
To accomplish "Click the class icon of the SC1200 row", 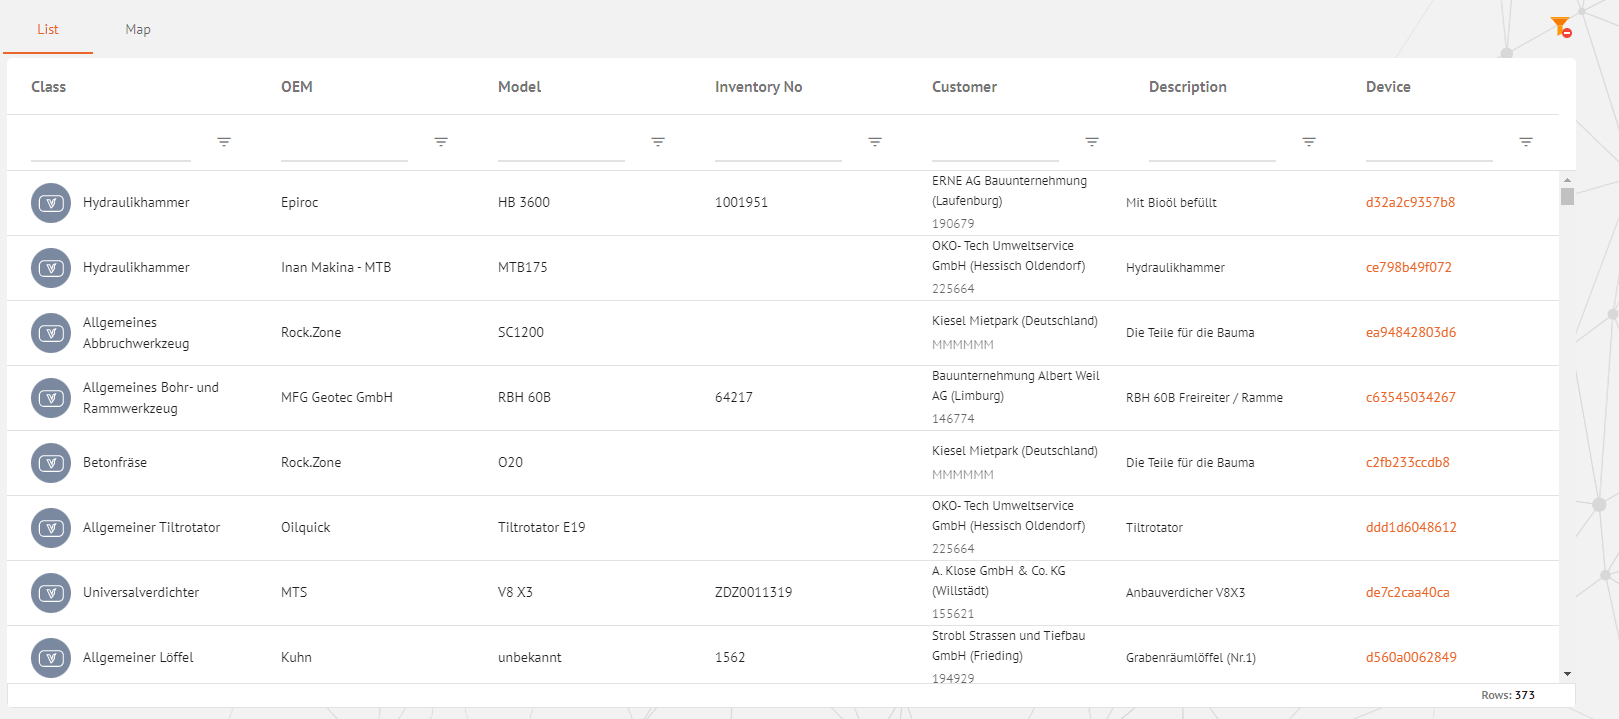I will (51, 333).
